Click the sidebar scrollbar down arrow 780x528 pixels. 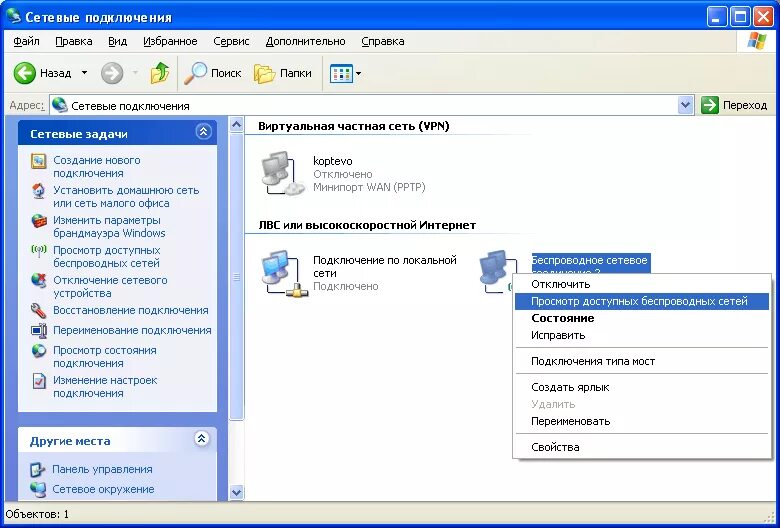click(237, 493)
